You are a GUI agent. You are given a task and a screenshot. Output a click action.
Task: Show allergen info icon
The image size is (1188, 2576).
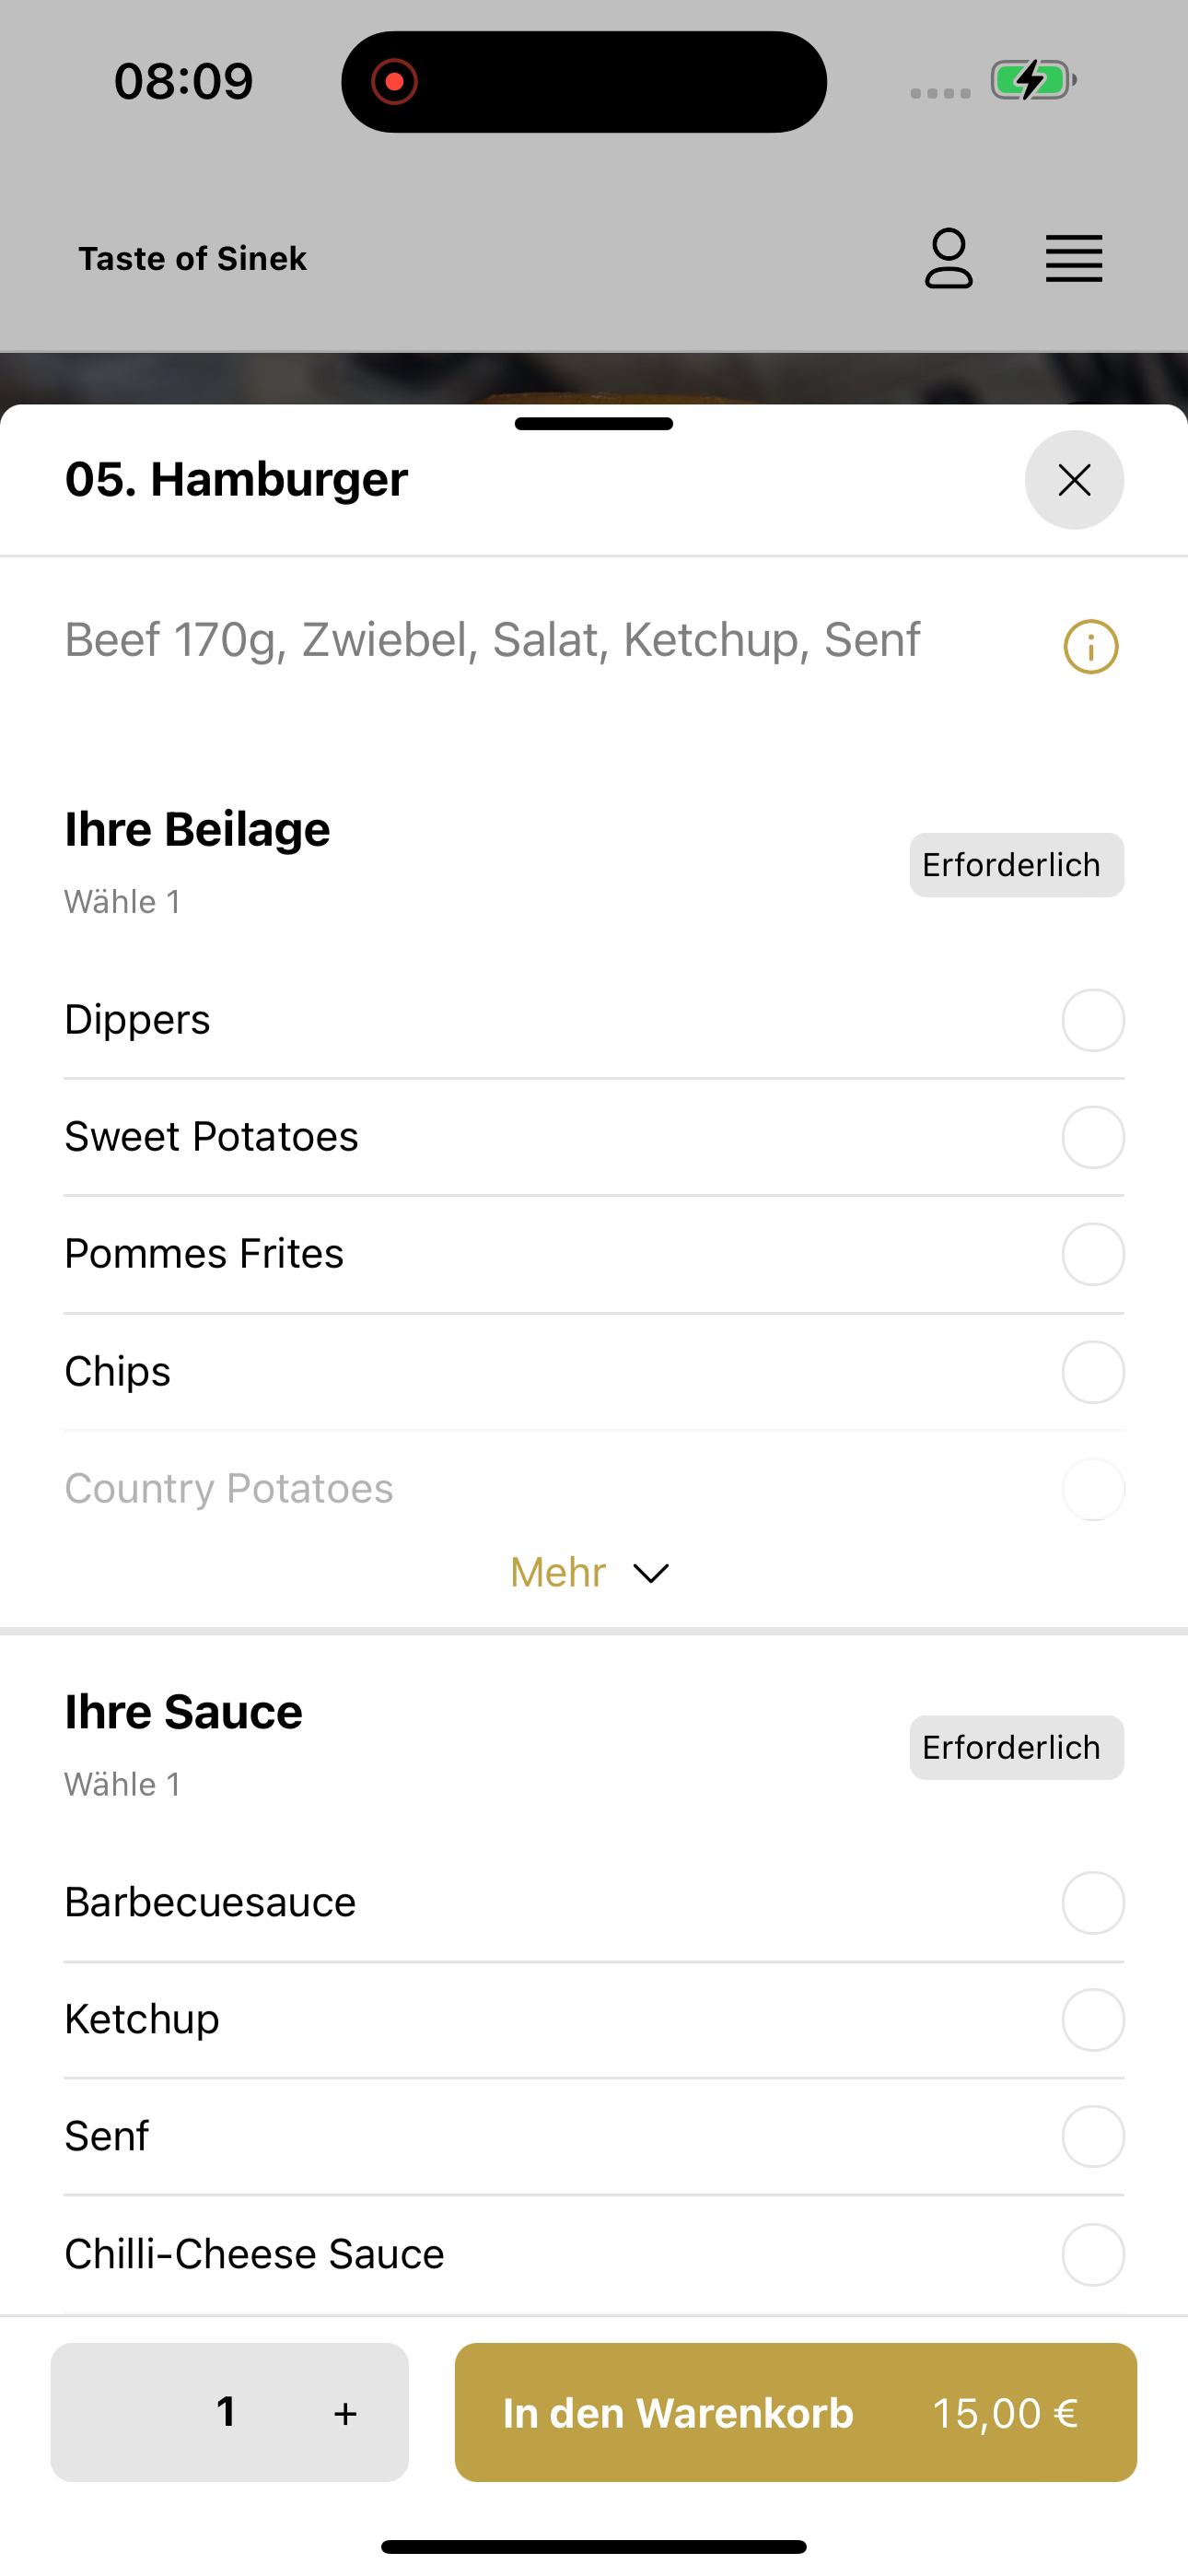pyautogui.click(x=1090, y=647)
